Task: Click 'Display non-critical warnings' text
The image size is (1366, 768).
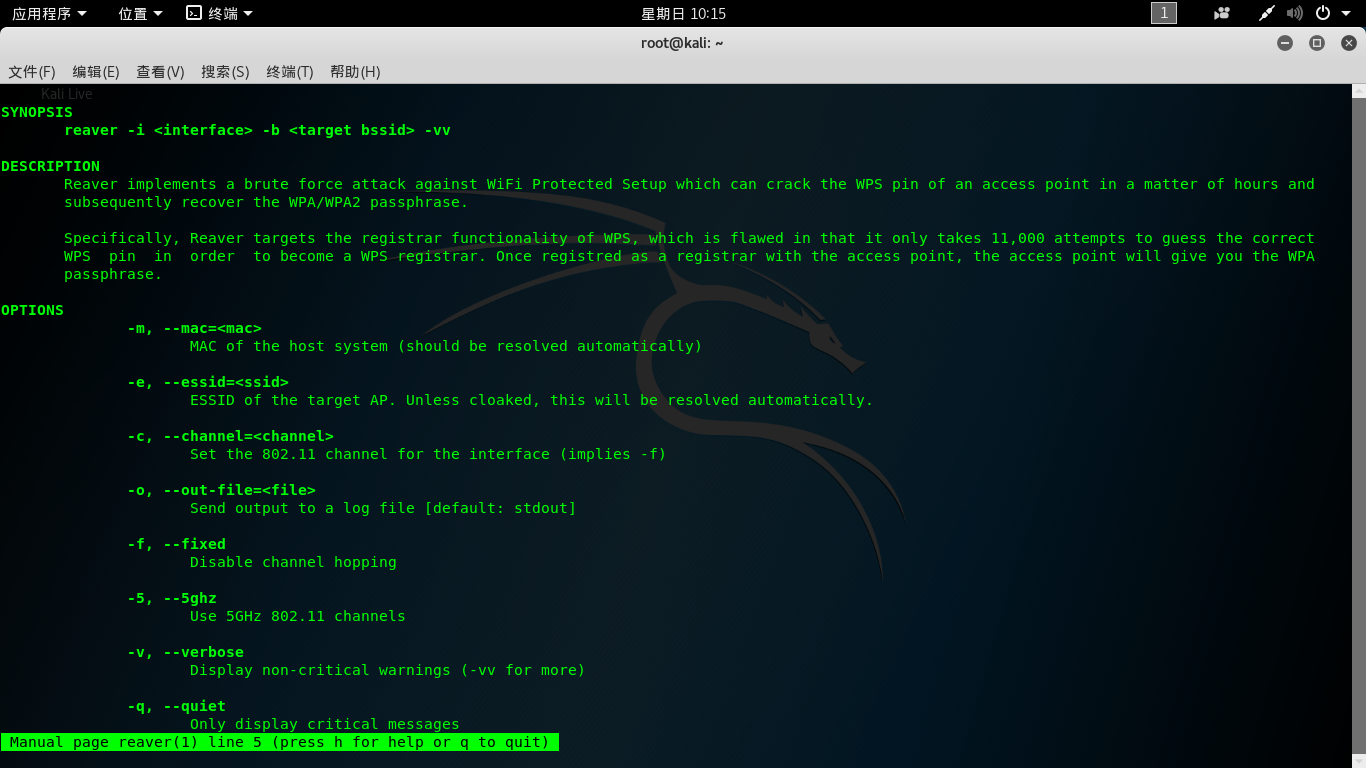Action: [387, 670]
